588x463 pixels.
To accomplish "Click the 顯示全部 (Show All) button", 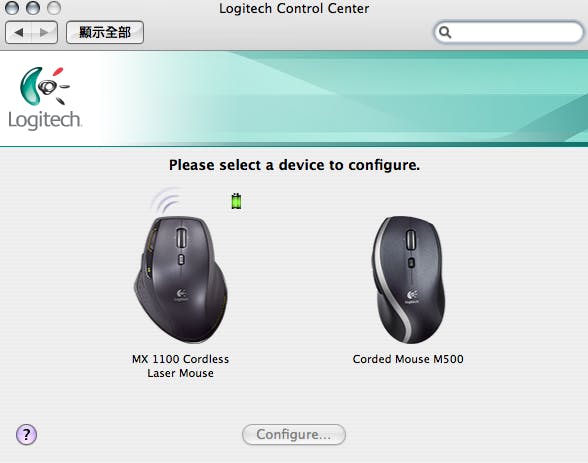I will coord(105,33).
